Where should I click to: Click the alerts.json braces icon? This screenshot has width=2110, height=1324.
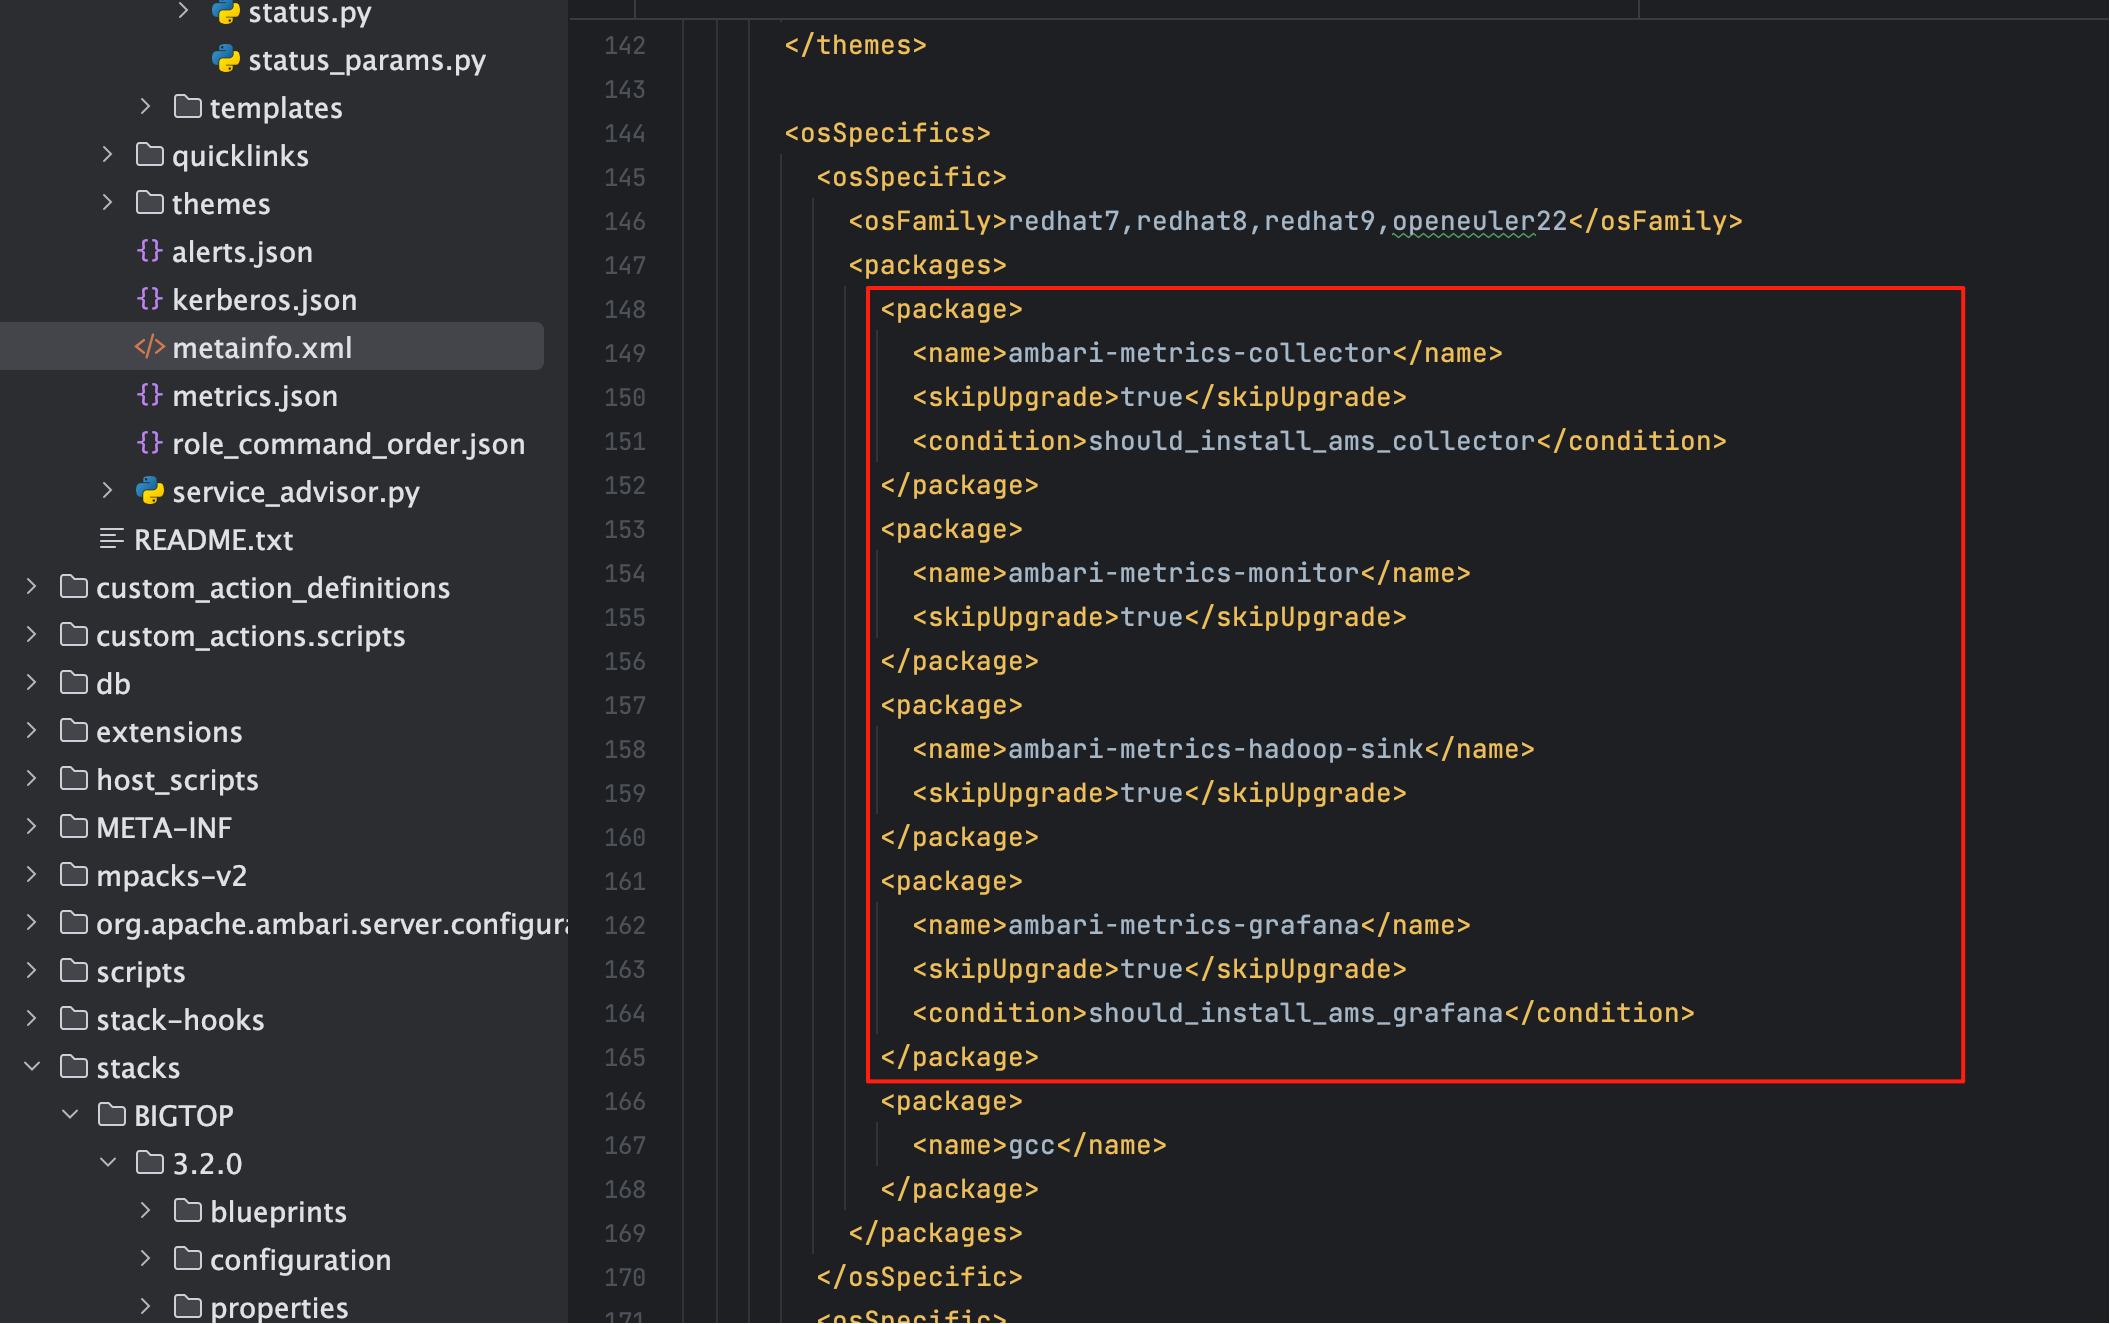coord(150,251)
